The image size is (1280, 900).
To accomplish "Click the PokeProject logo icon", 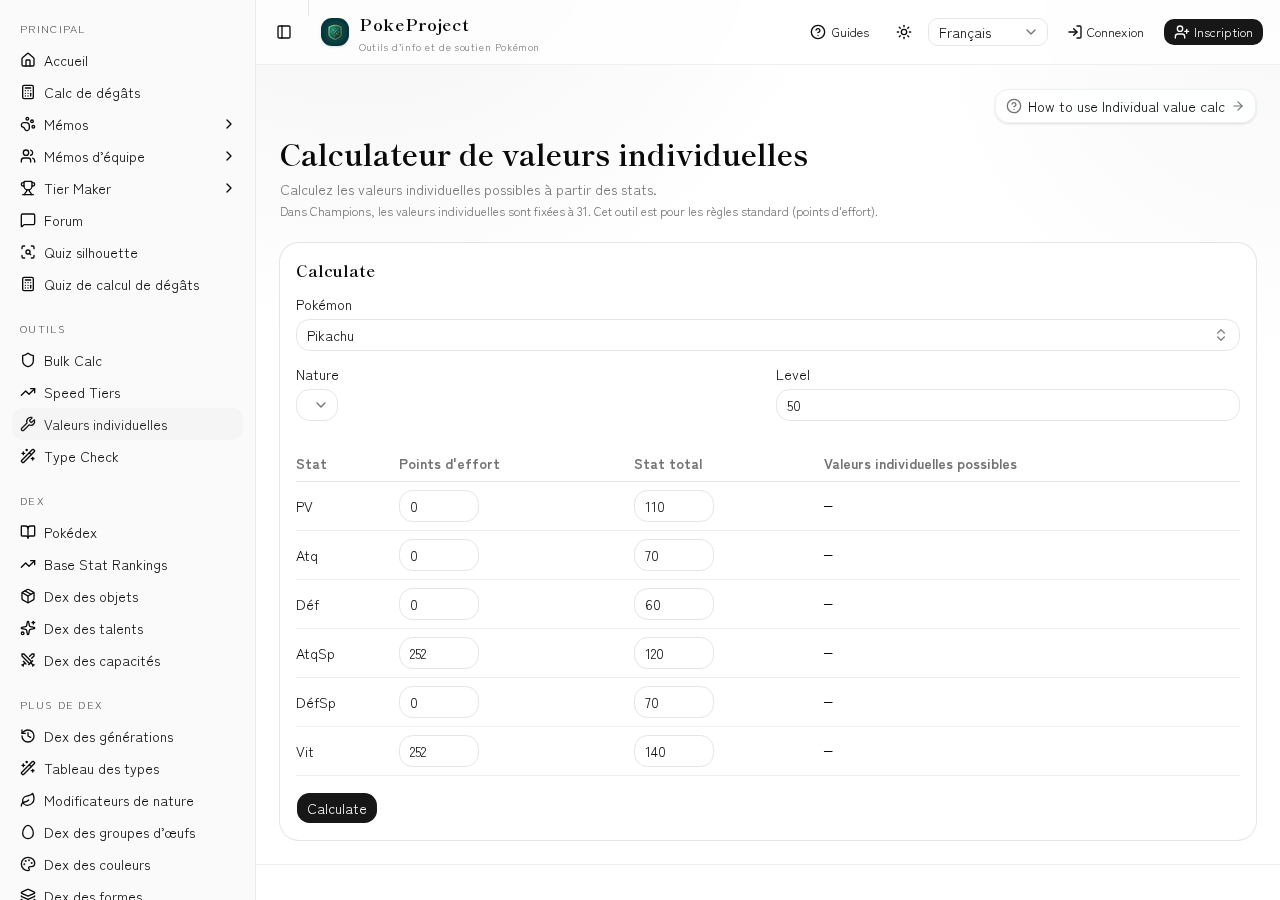I will [335, 32].
